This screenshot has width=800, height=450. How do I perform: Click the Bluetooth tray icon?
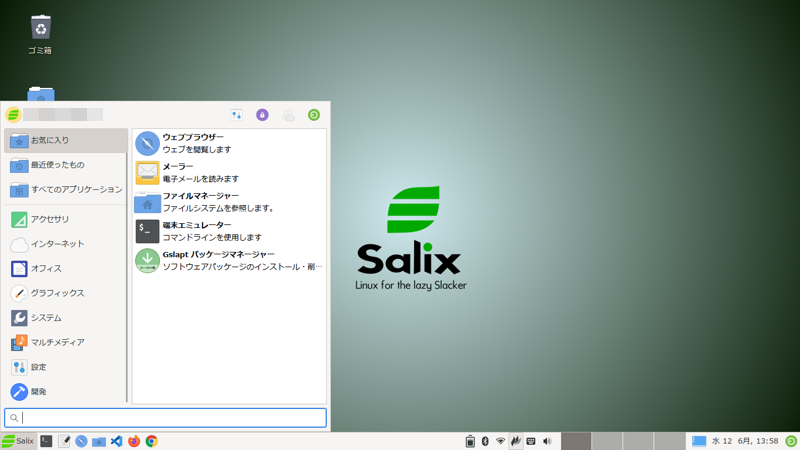485,441
